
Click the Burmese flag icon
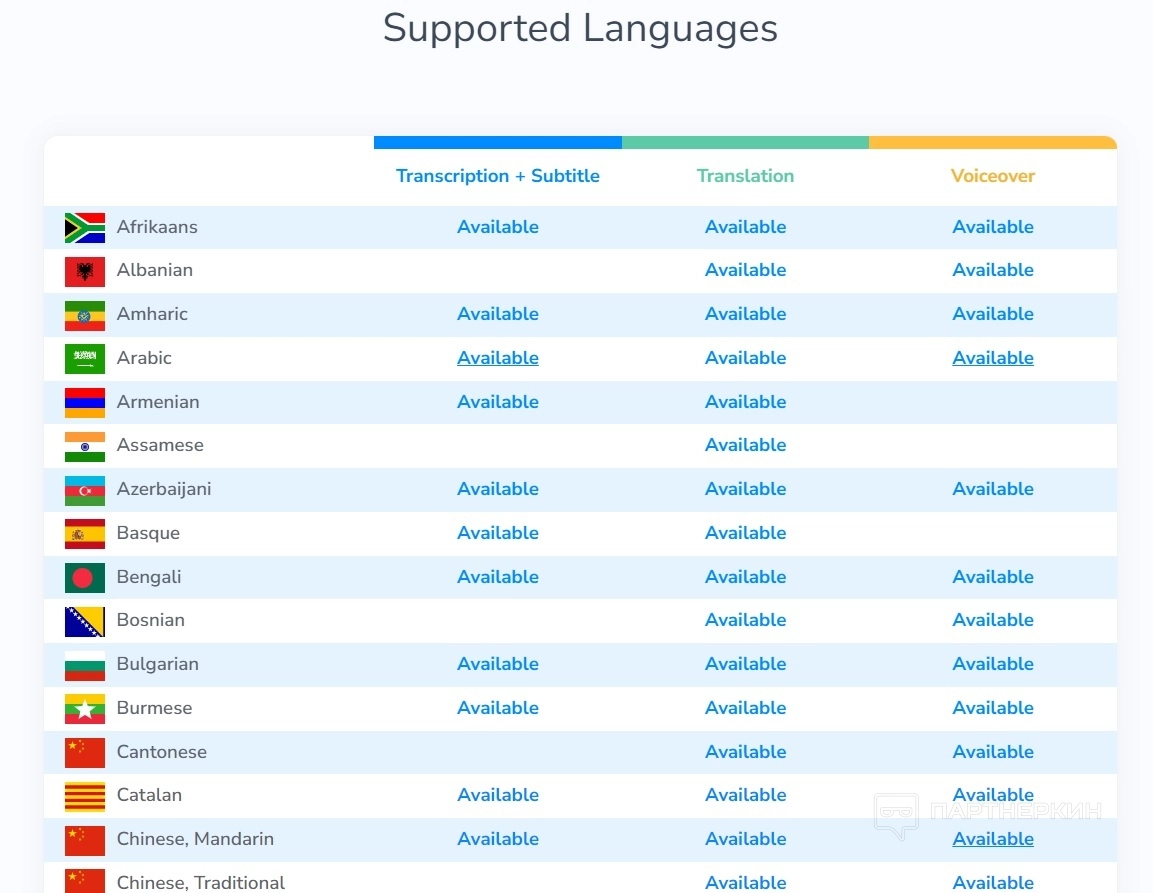click(85, 708)
